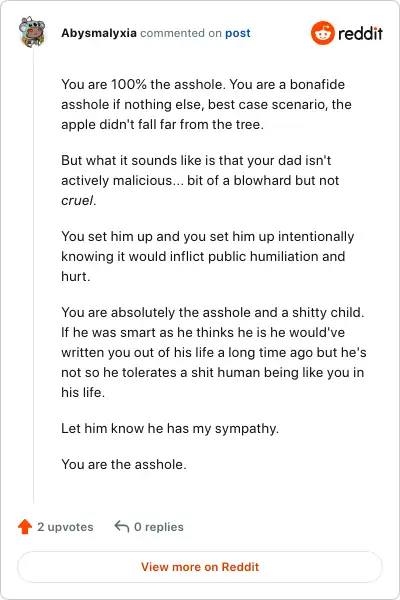Click the paragraph starting "But what it sounds"

click(x=200, y=180)
